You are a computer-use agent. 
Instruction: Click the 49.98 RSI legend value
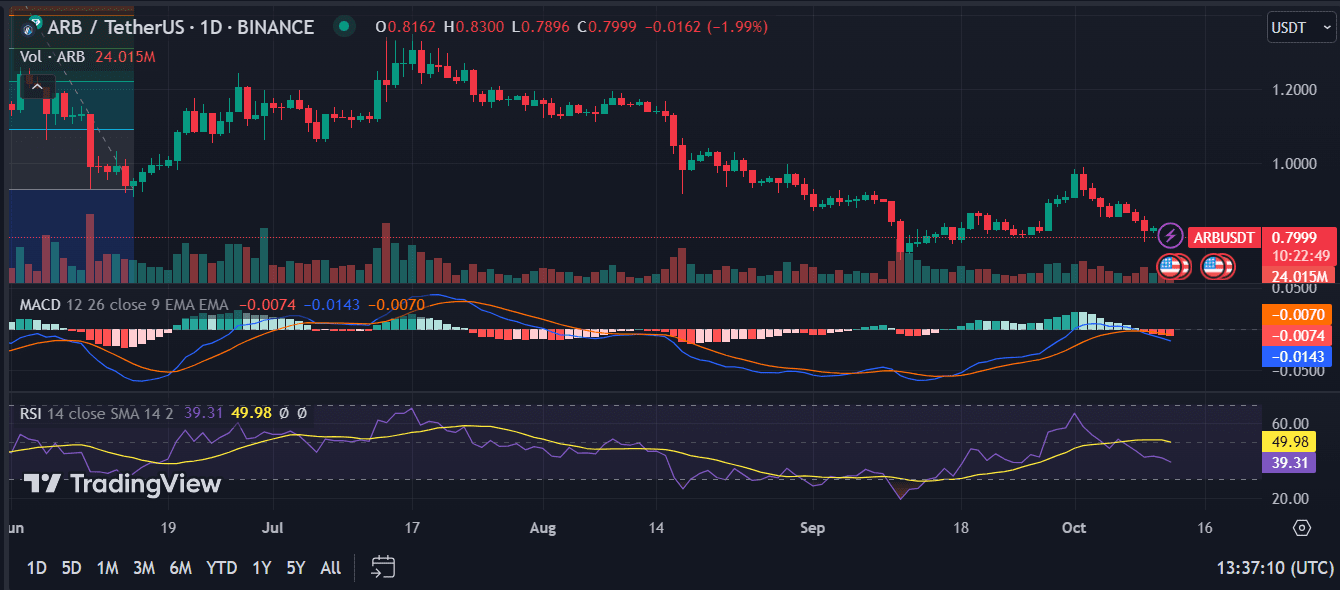coord(251,413)
